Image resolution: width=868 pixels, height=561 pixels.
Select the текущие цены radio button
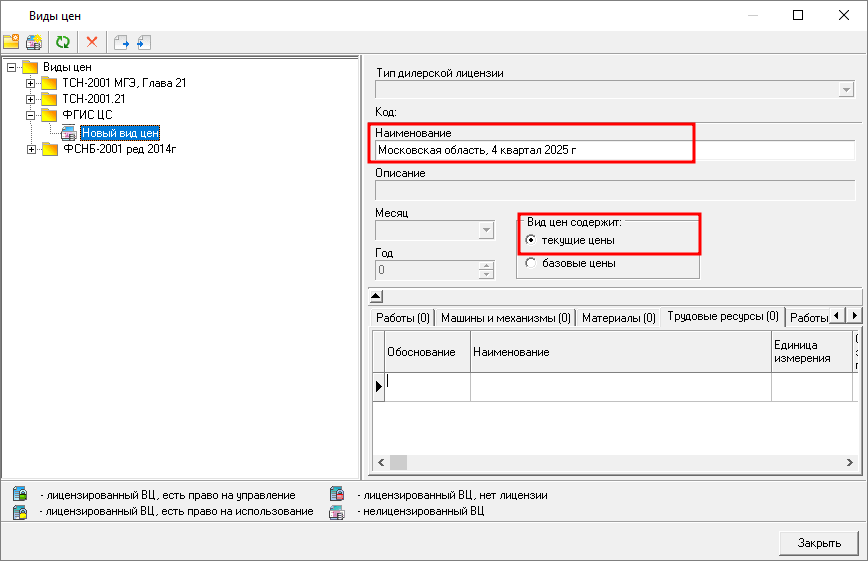531,240
